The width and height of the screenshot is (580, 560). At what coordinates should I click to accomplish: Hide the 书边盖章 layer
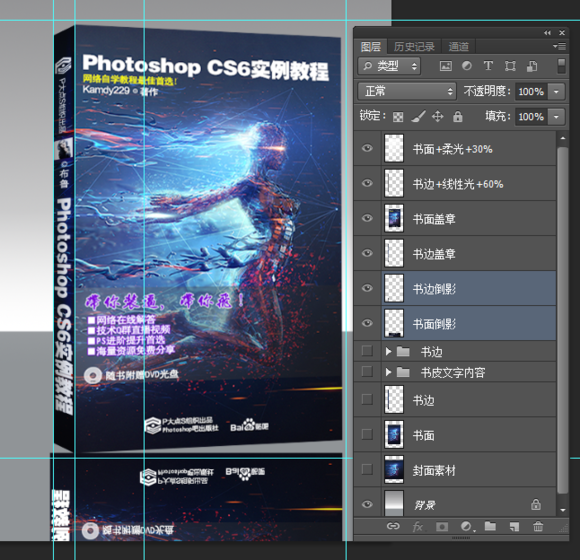(x=367, y=253)
